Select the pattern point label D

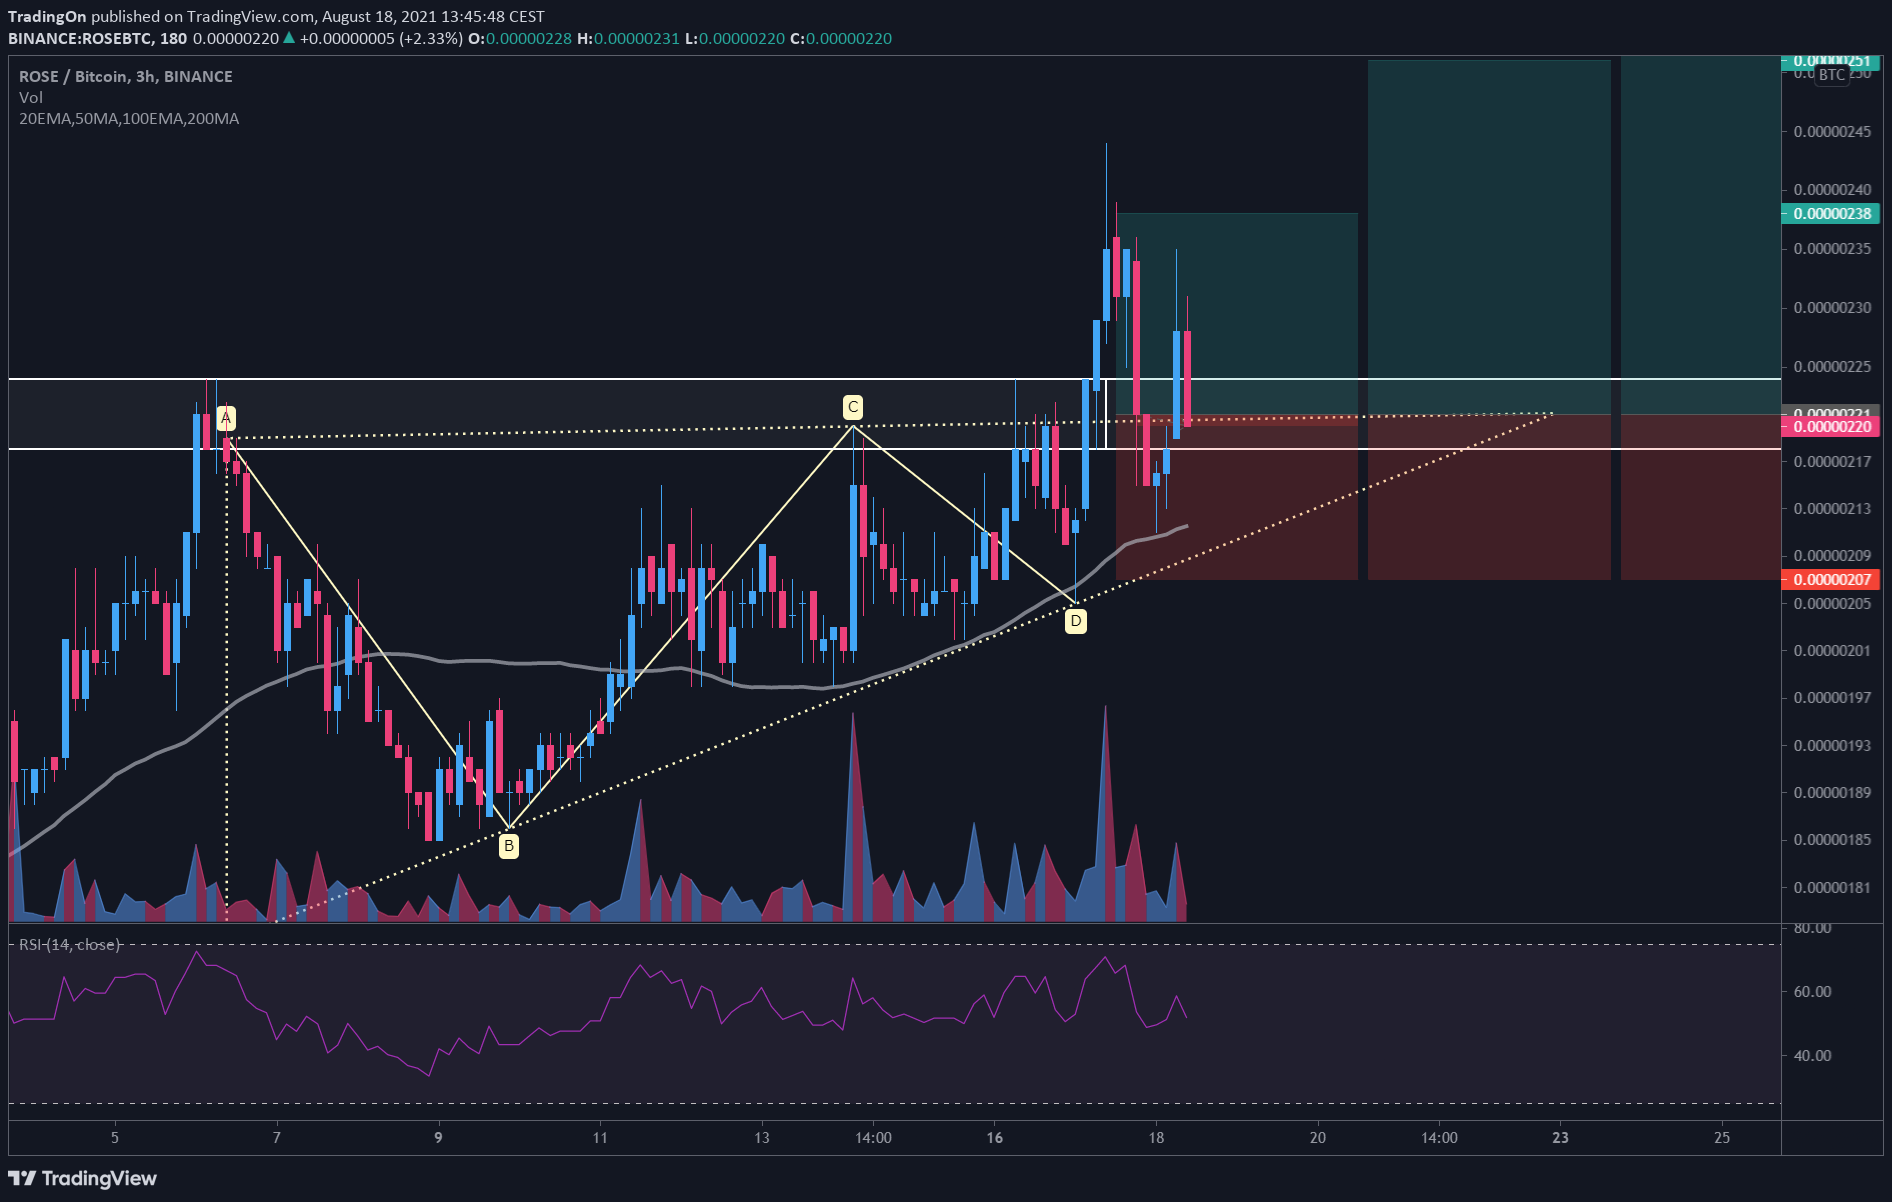1076,621
